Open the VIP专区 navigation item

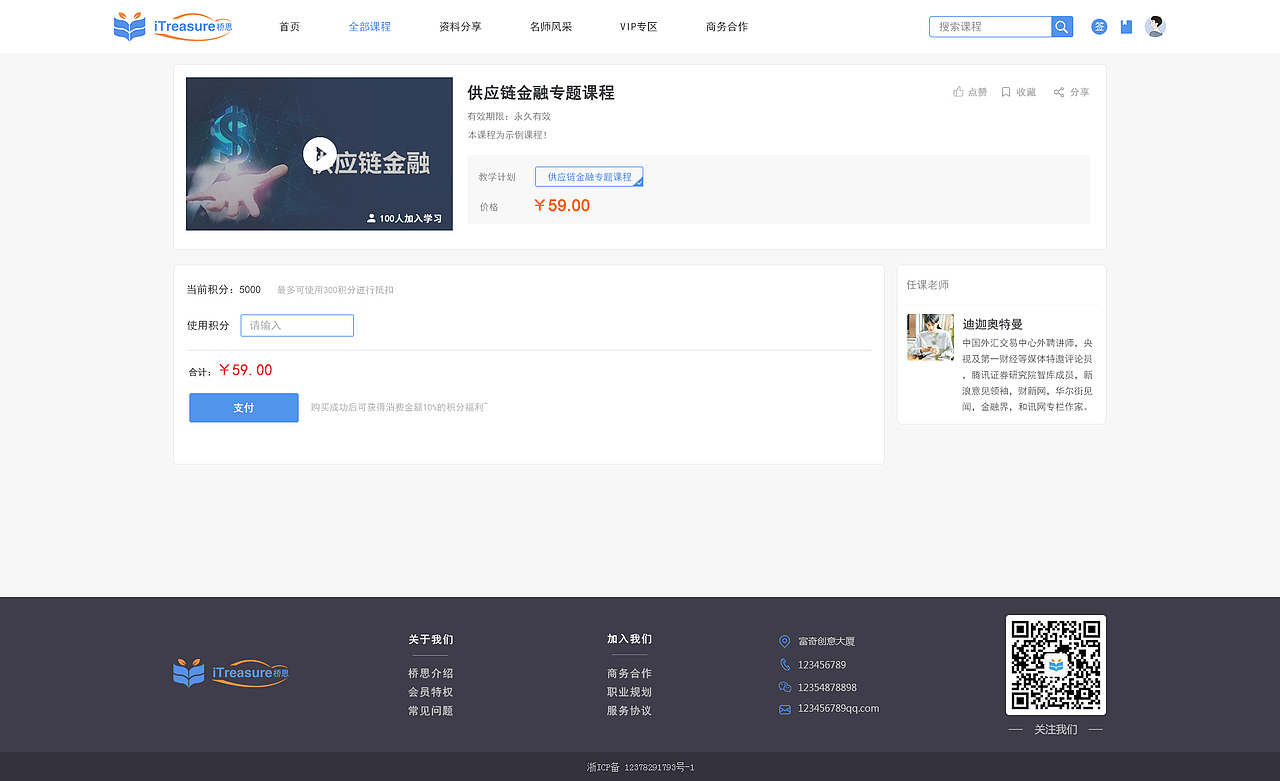[x=639, y=26]
